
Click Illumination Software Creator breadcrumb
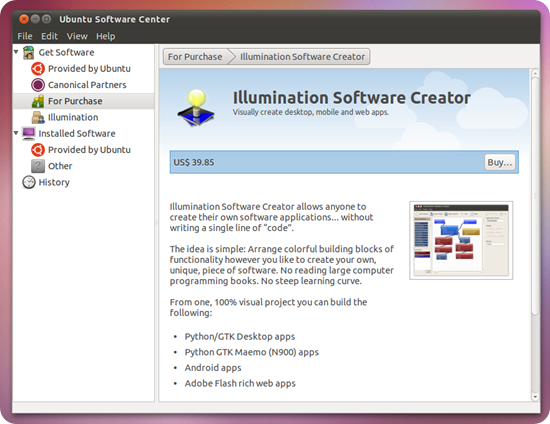(302, 57)
